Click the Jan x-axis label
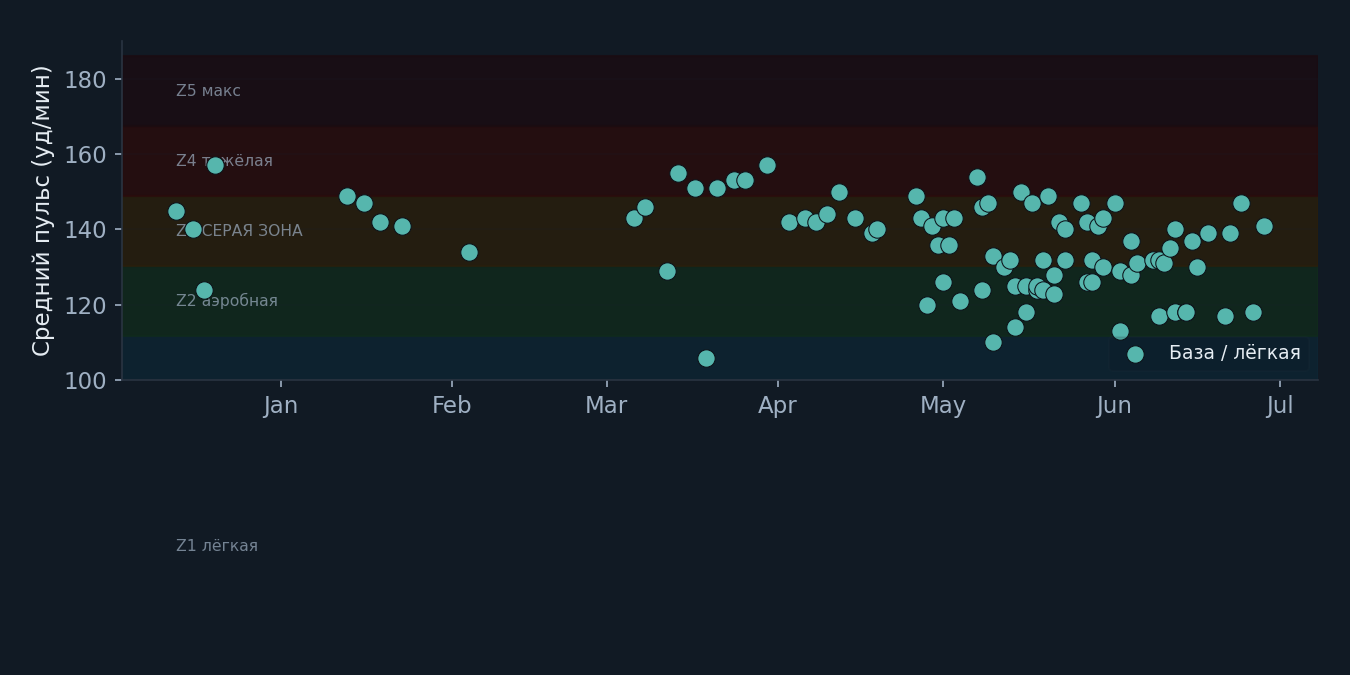This screenshot has width=1350, height=675. tap(281, 406)
